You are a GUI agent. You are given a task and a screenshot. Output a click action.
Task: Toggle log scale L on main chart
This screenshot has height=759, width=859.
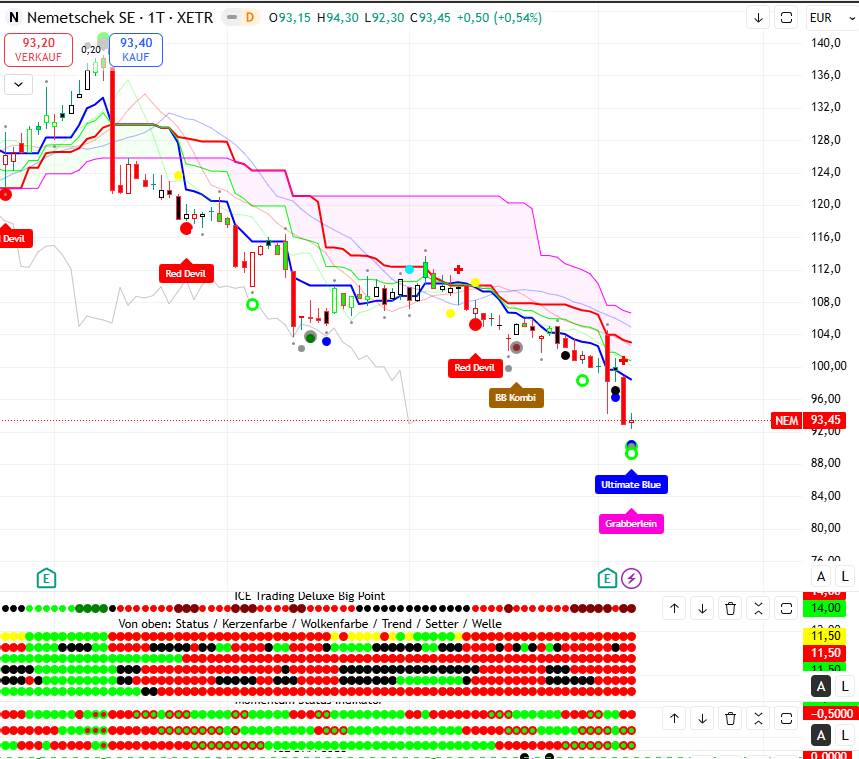(845, 576)
